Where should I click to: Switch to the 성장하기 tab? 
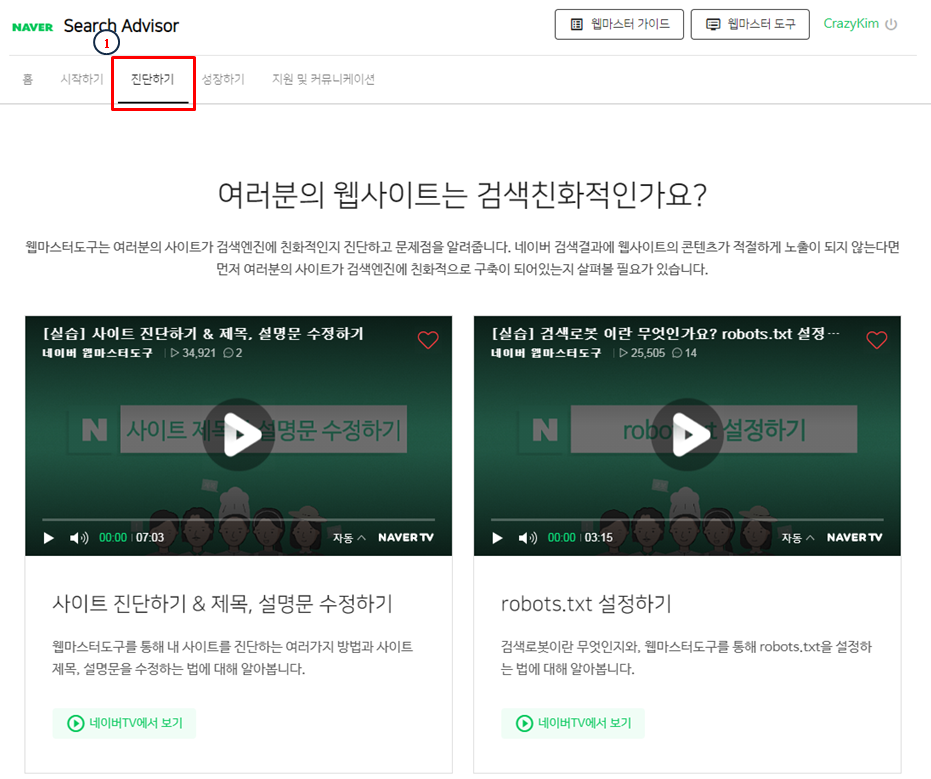pos(223,79)
